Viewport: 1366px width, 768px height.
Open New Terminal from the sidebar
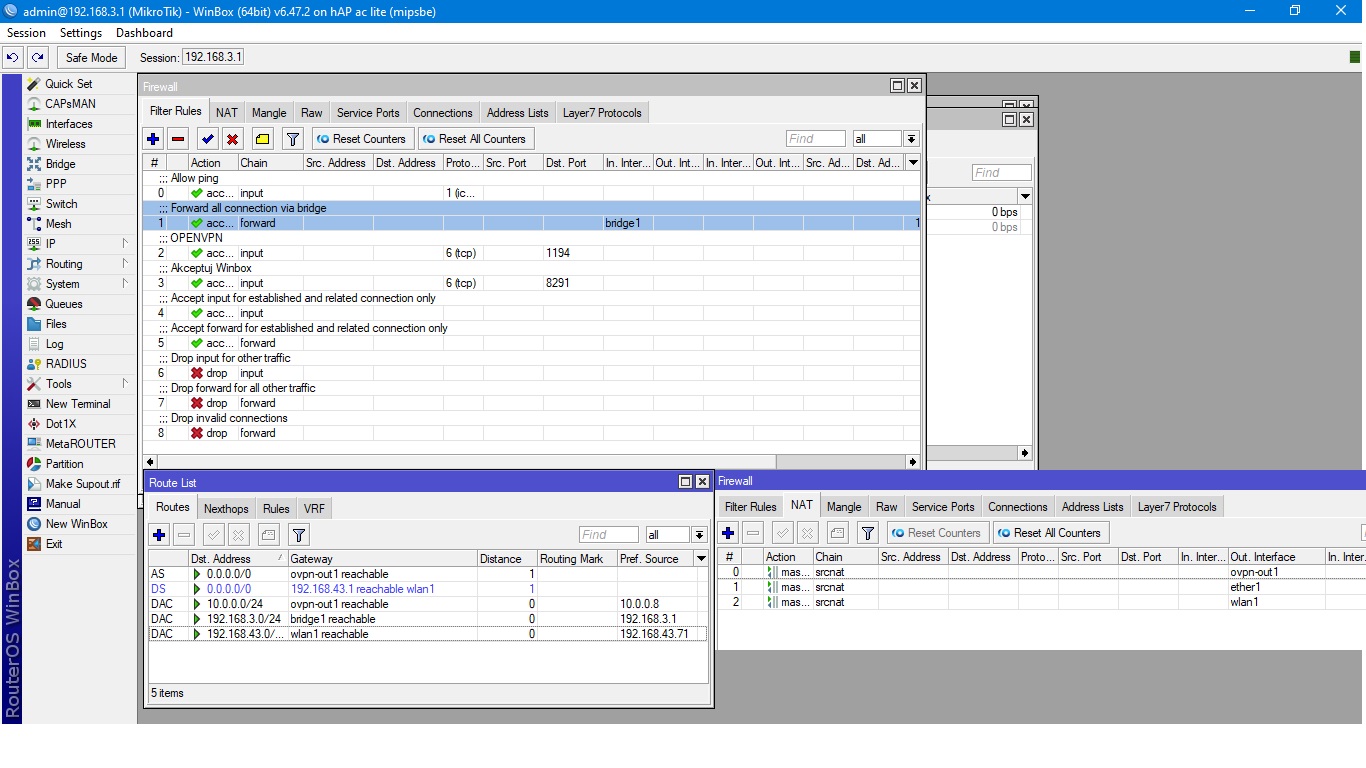[77, 404]
